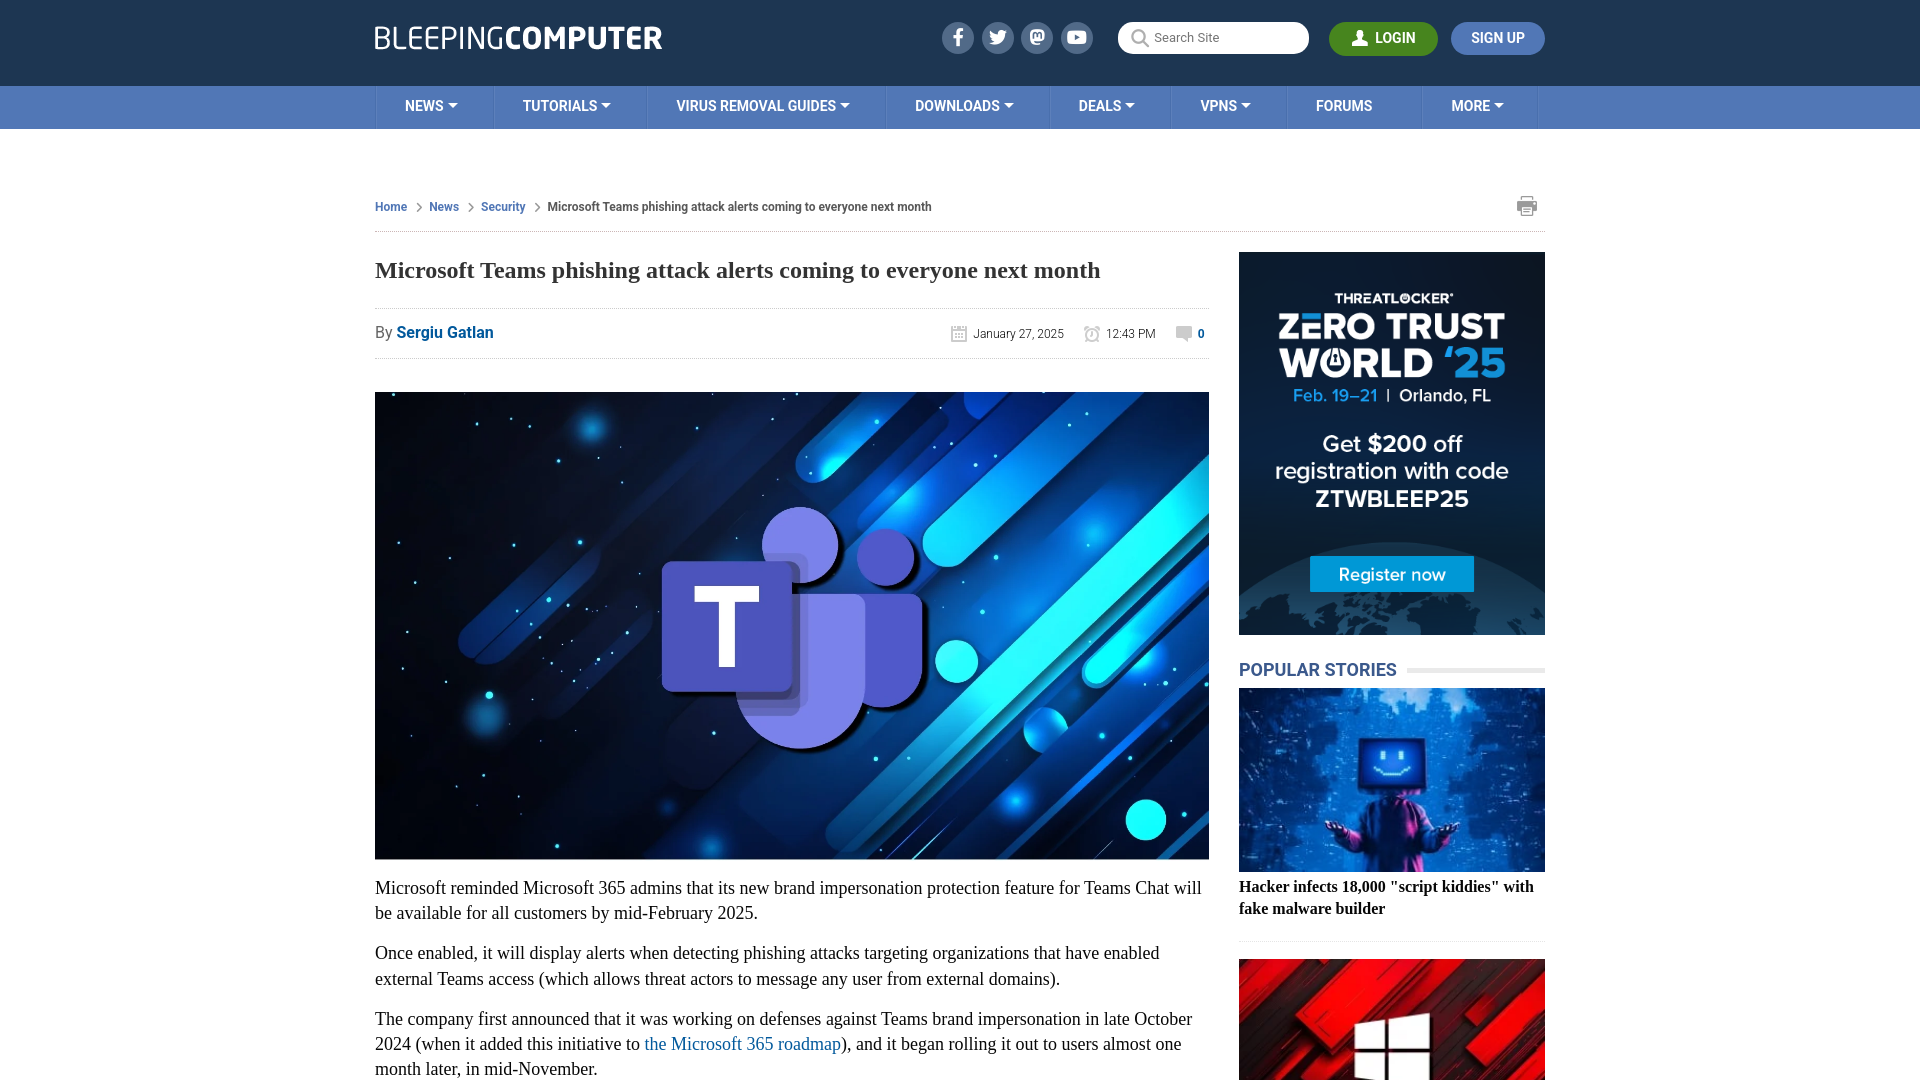Open the FORUMS menu item

point(1344,107)
